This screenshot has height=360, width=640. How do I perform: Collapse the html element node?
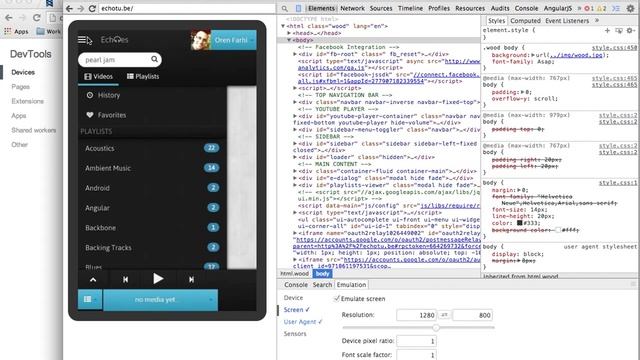[x=282, y=26]
